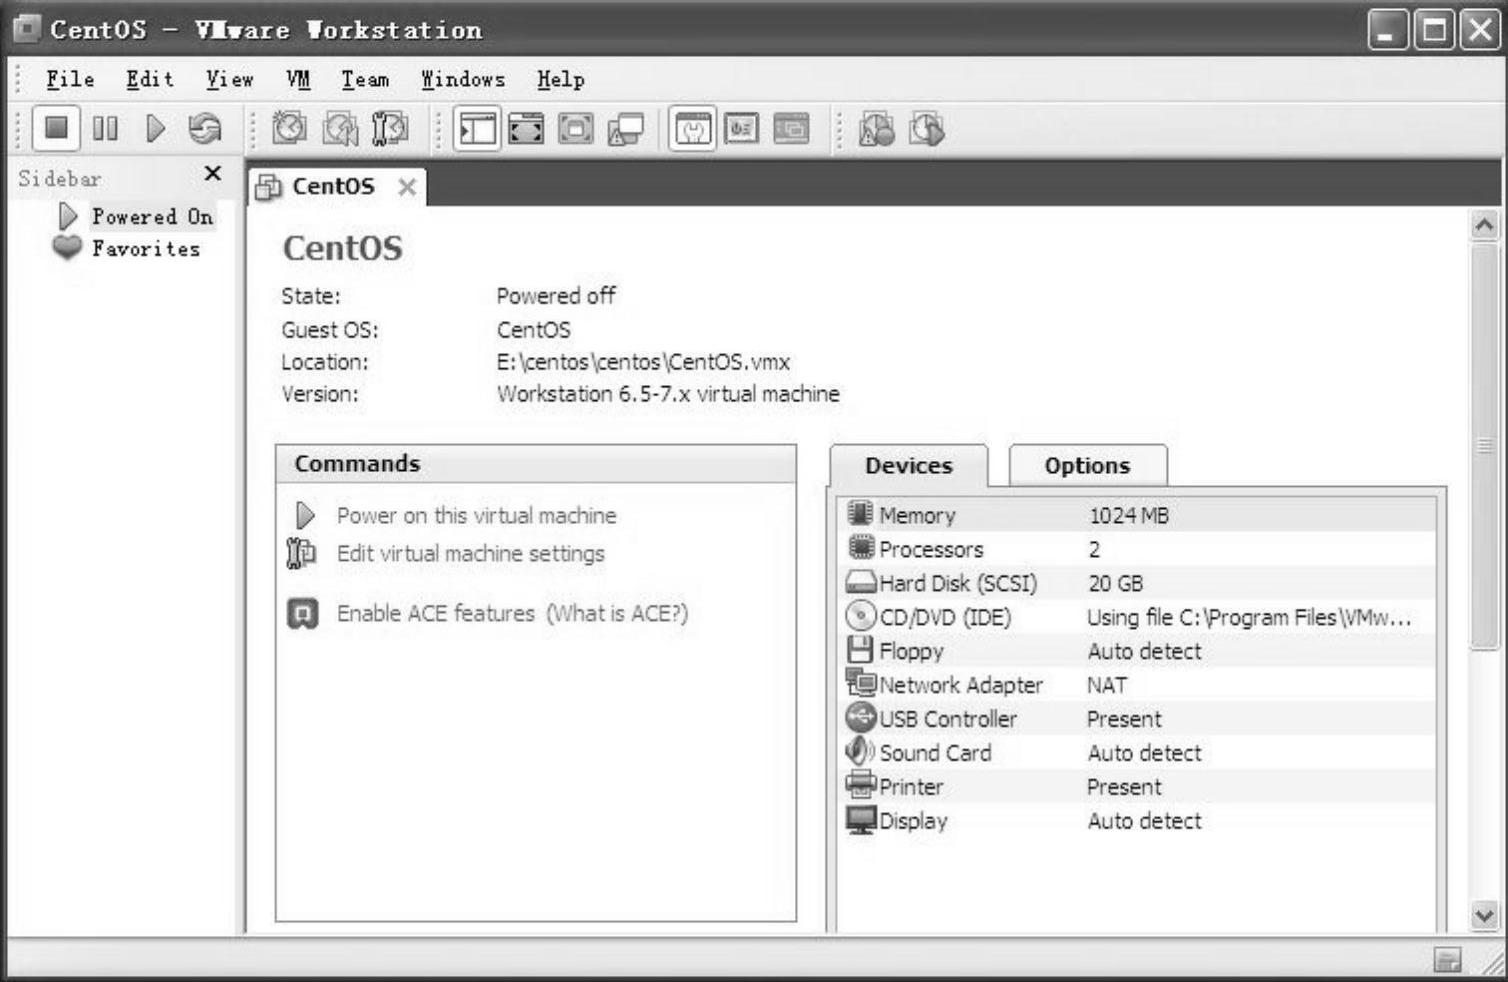Click the Quick Switch toolbar icon
The height and width of the screenshot is (982, 1508).
(x=526, y=129)
